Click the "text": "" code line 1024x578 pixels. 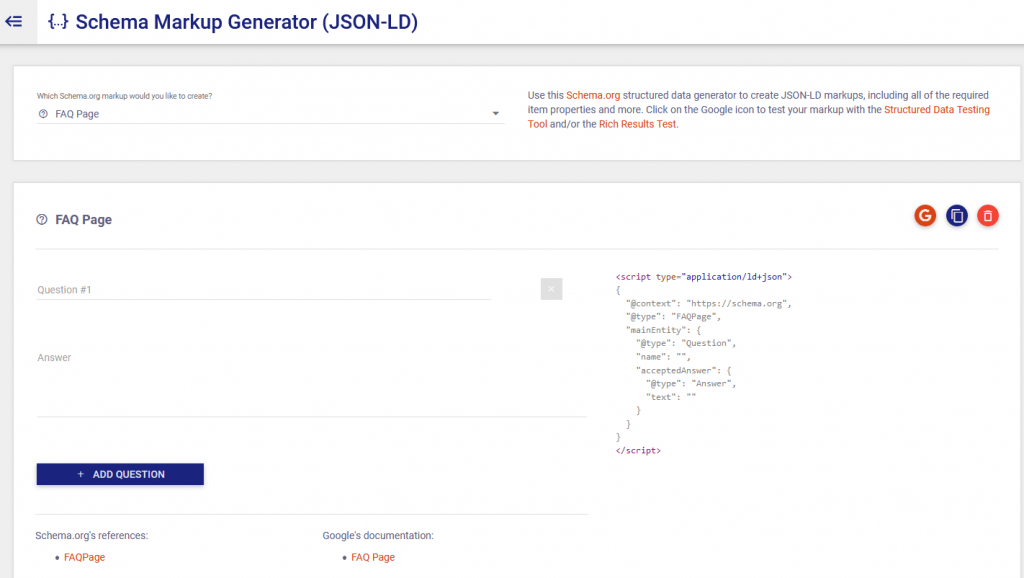pyautogui.click(x=671, y=397)
